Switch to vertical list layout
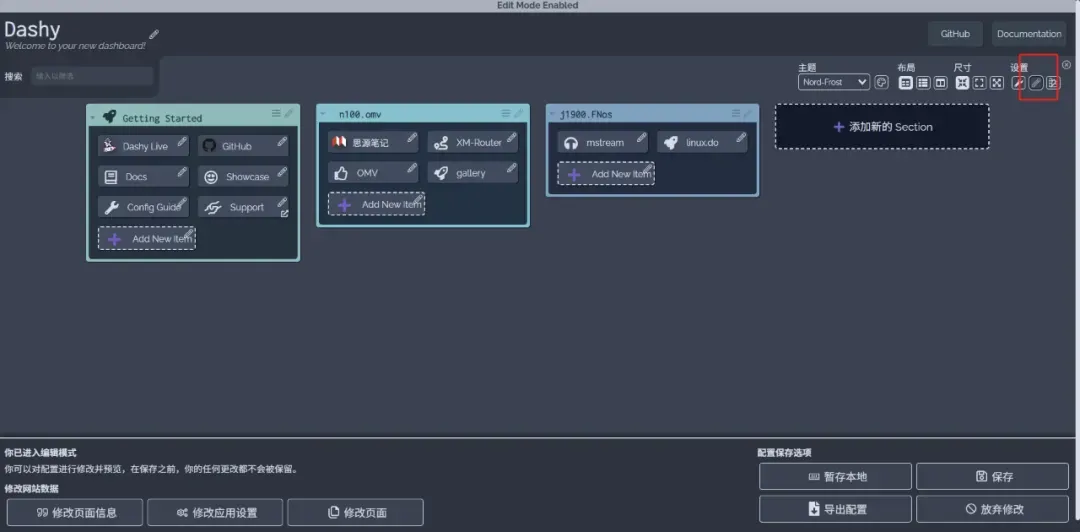This screenshot has height=532, width=1080. click(923, 83)
